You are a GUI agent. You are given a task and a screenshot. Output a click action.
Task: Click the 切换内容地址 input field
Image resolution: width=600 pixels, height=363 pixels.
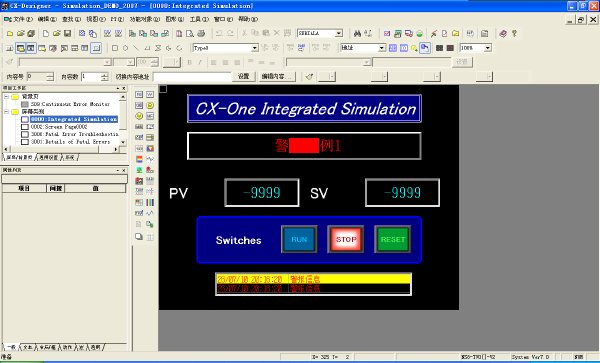tap(192, 77)
